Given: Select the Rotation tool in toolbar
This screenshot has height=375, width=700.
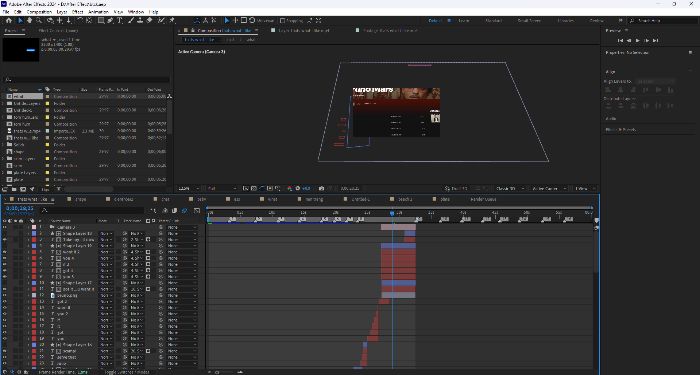Looking at the screenshot, I should tap(79, 21).
